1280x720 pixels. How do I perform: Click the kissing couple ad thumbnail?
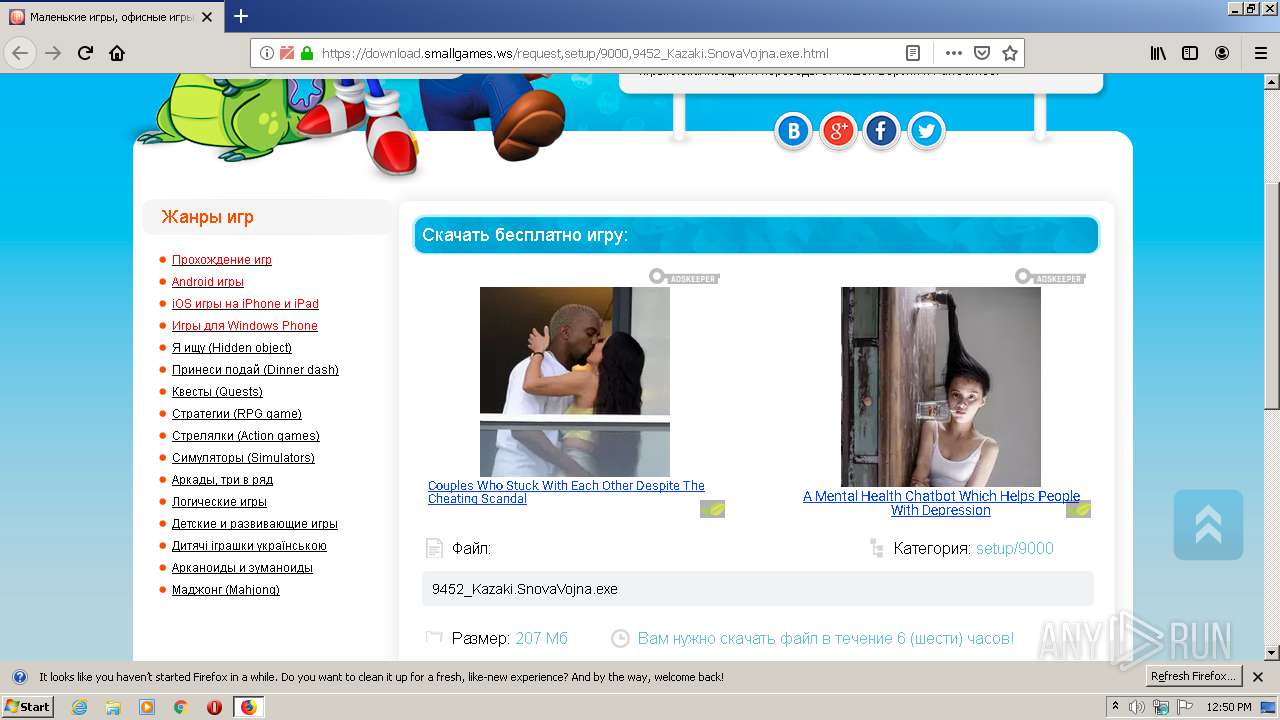click(575, 381)
